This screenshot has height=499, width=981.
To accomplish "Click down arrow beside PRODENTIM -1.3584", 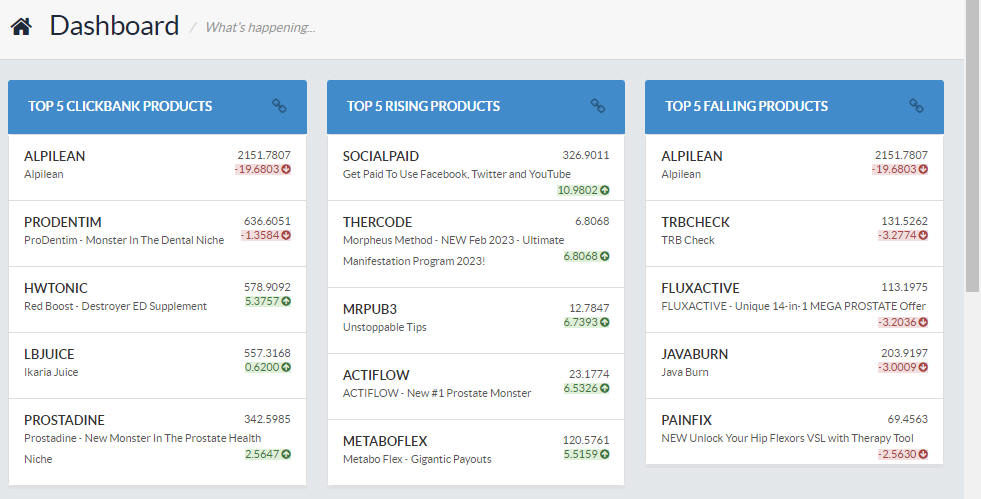I will (286, 235).
